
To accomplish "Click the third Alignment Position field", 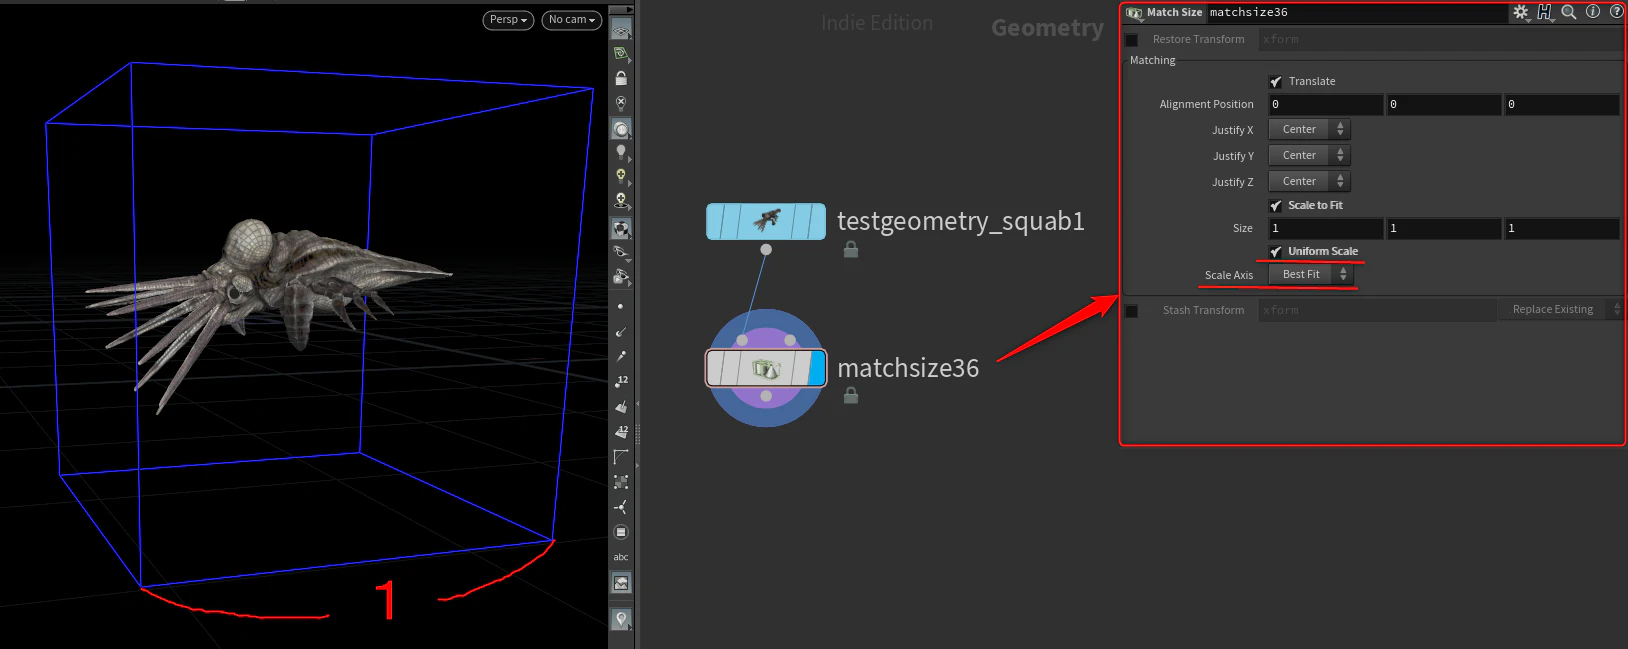I will (1562, 104).
